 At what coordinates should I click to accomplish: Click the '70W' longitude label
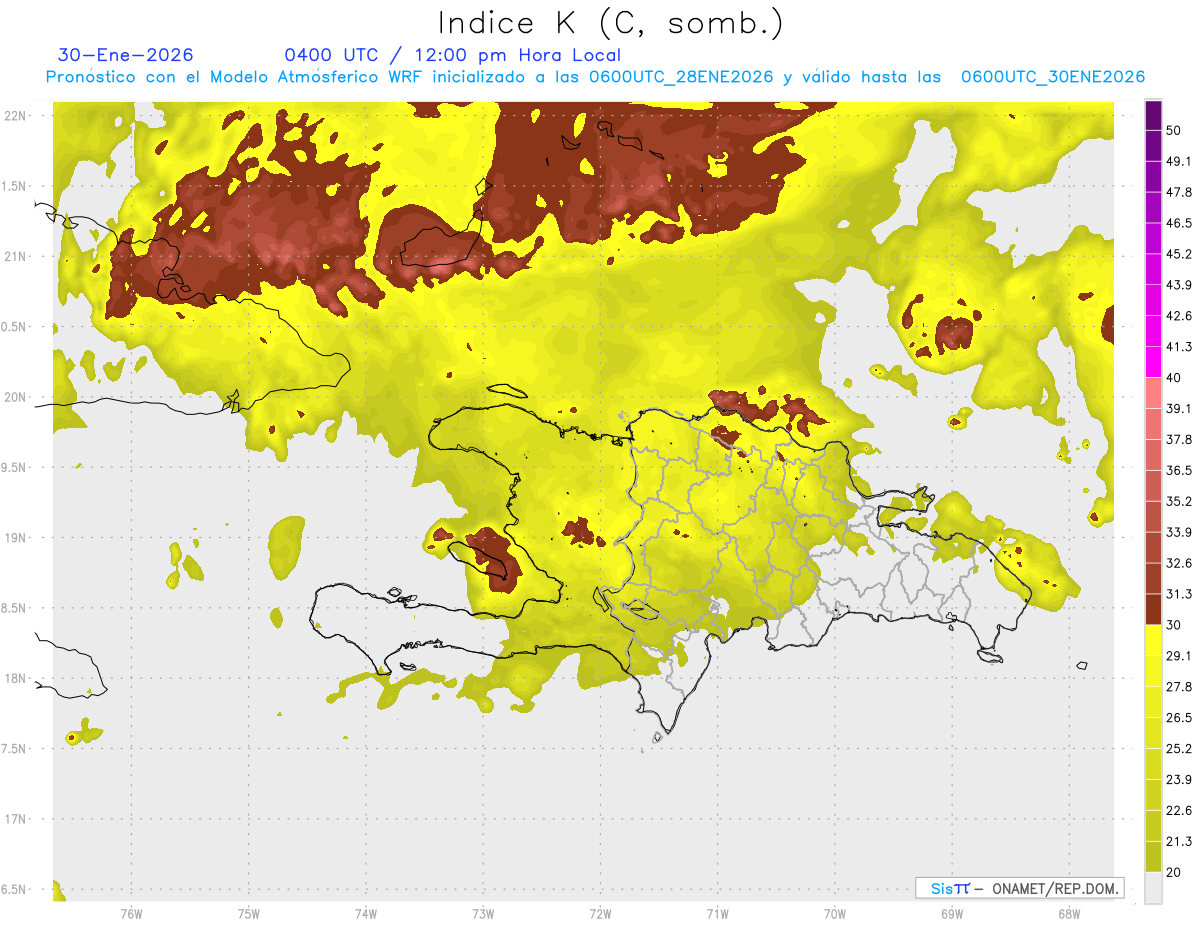[834, 915]
